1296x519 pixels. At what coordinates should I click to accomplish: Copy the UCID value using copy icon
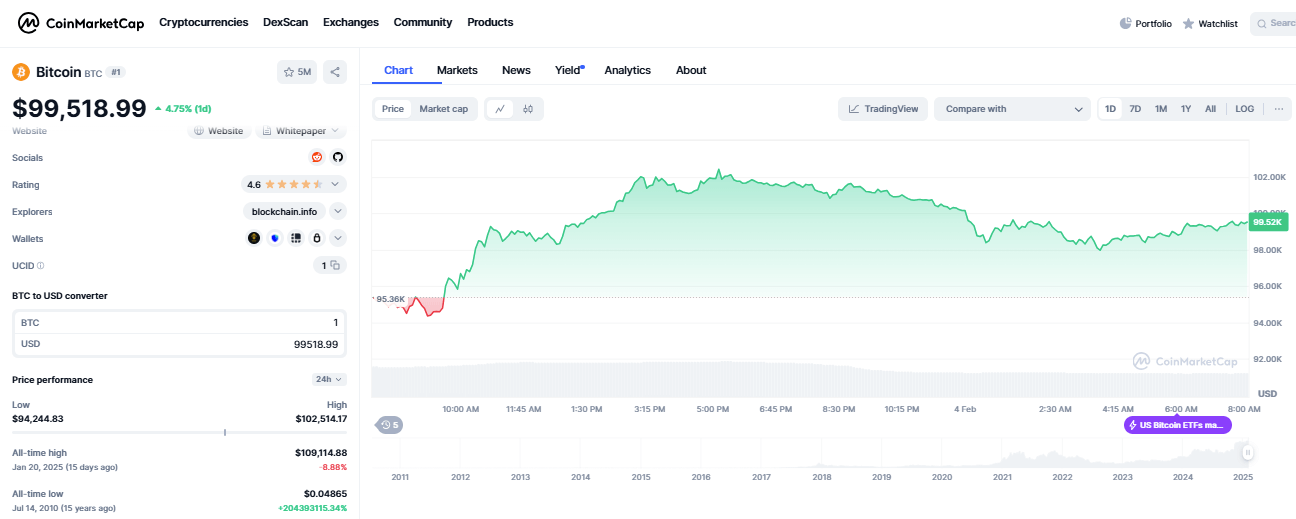click(x=335, y=265)
